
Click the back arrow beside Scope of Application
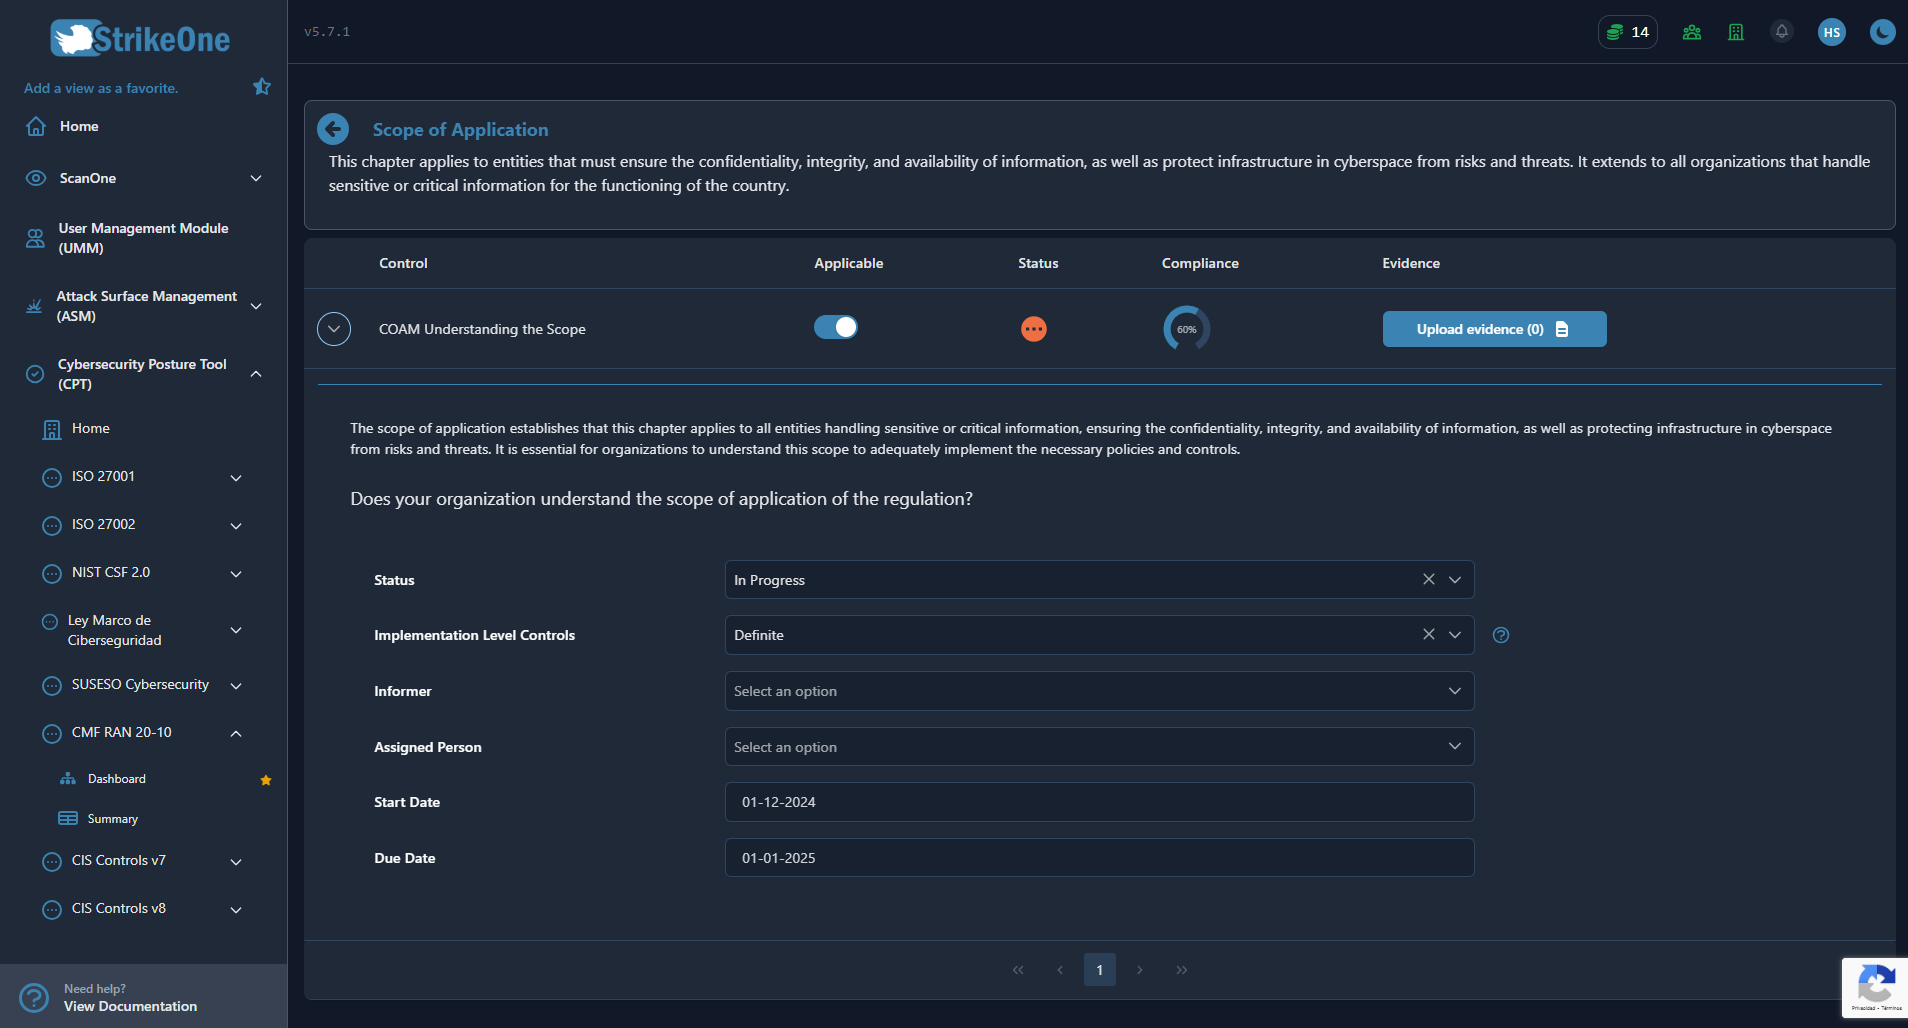pyautogui.click(x=333, y=129)
